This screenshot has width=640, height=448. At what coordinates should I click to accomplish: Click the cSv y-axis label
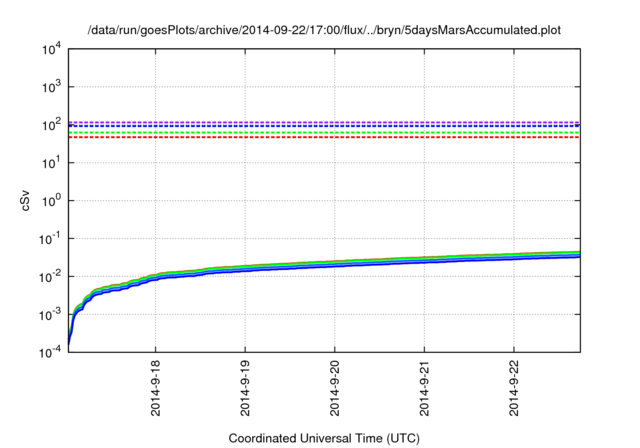pos(25,200)
